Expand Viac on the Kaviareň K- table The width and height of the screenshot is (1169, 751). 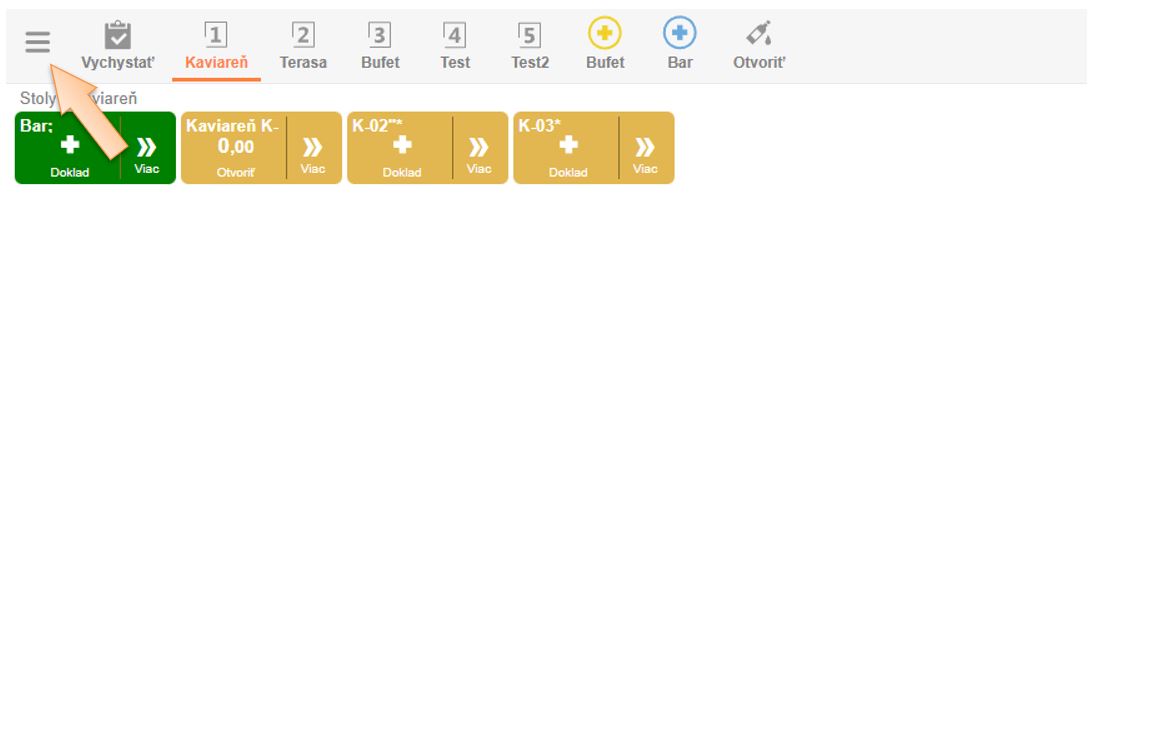click(313, 152)
